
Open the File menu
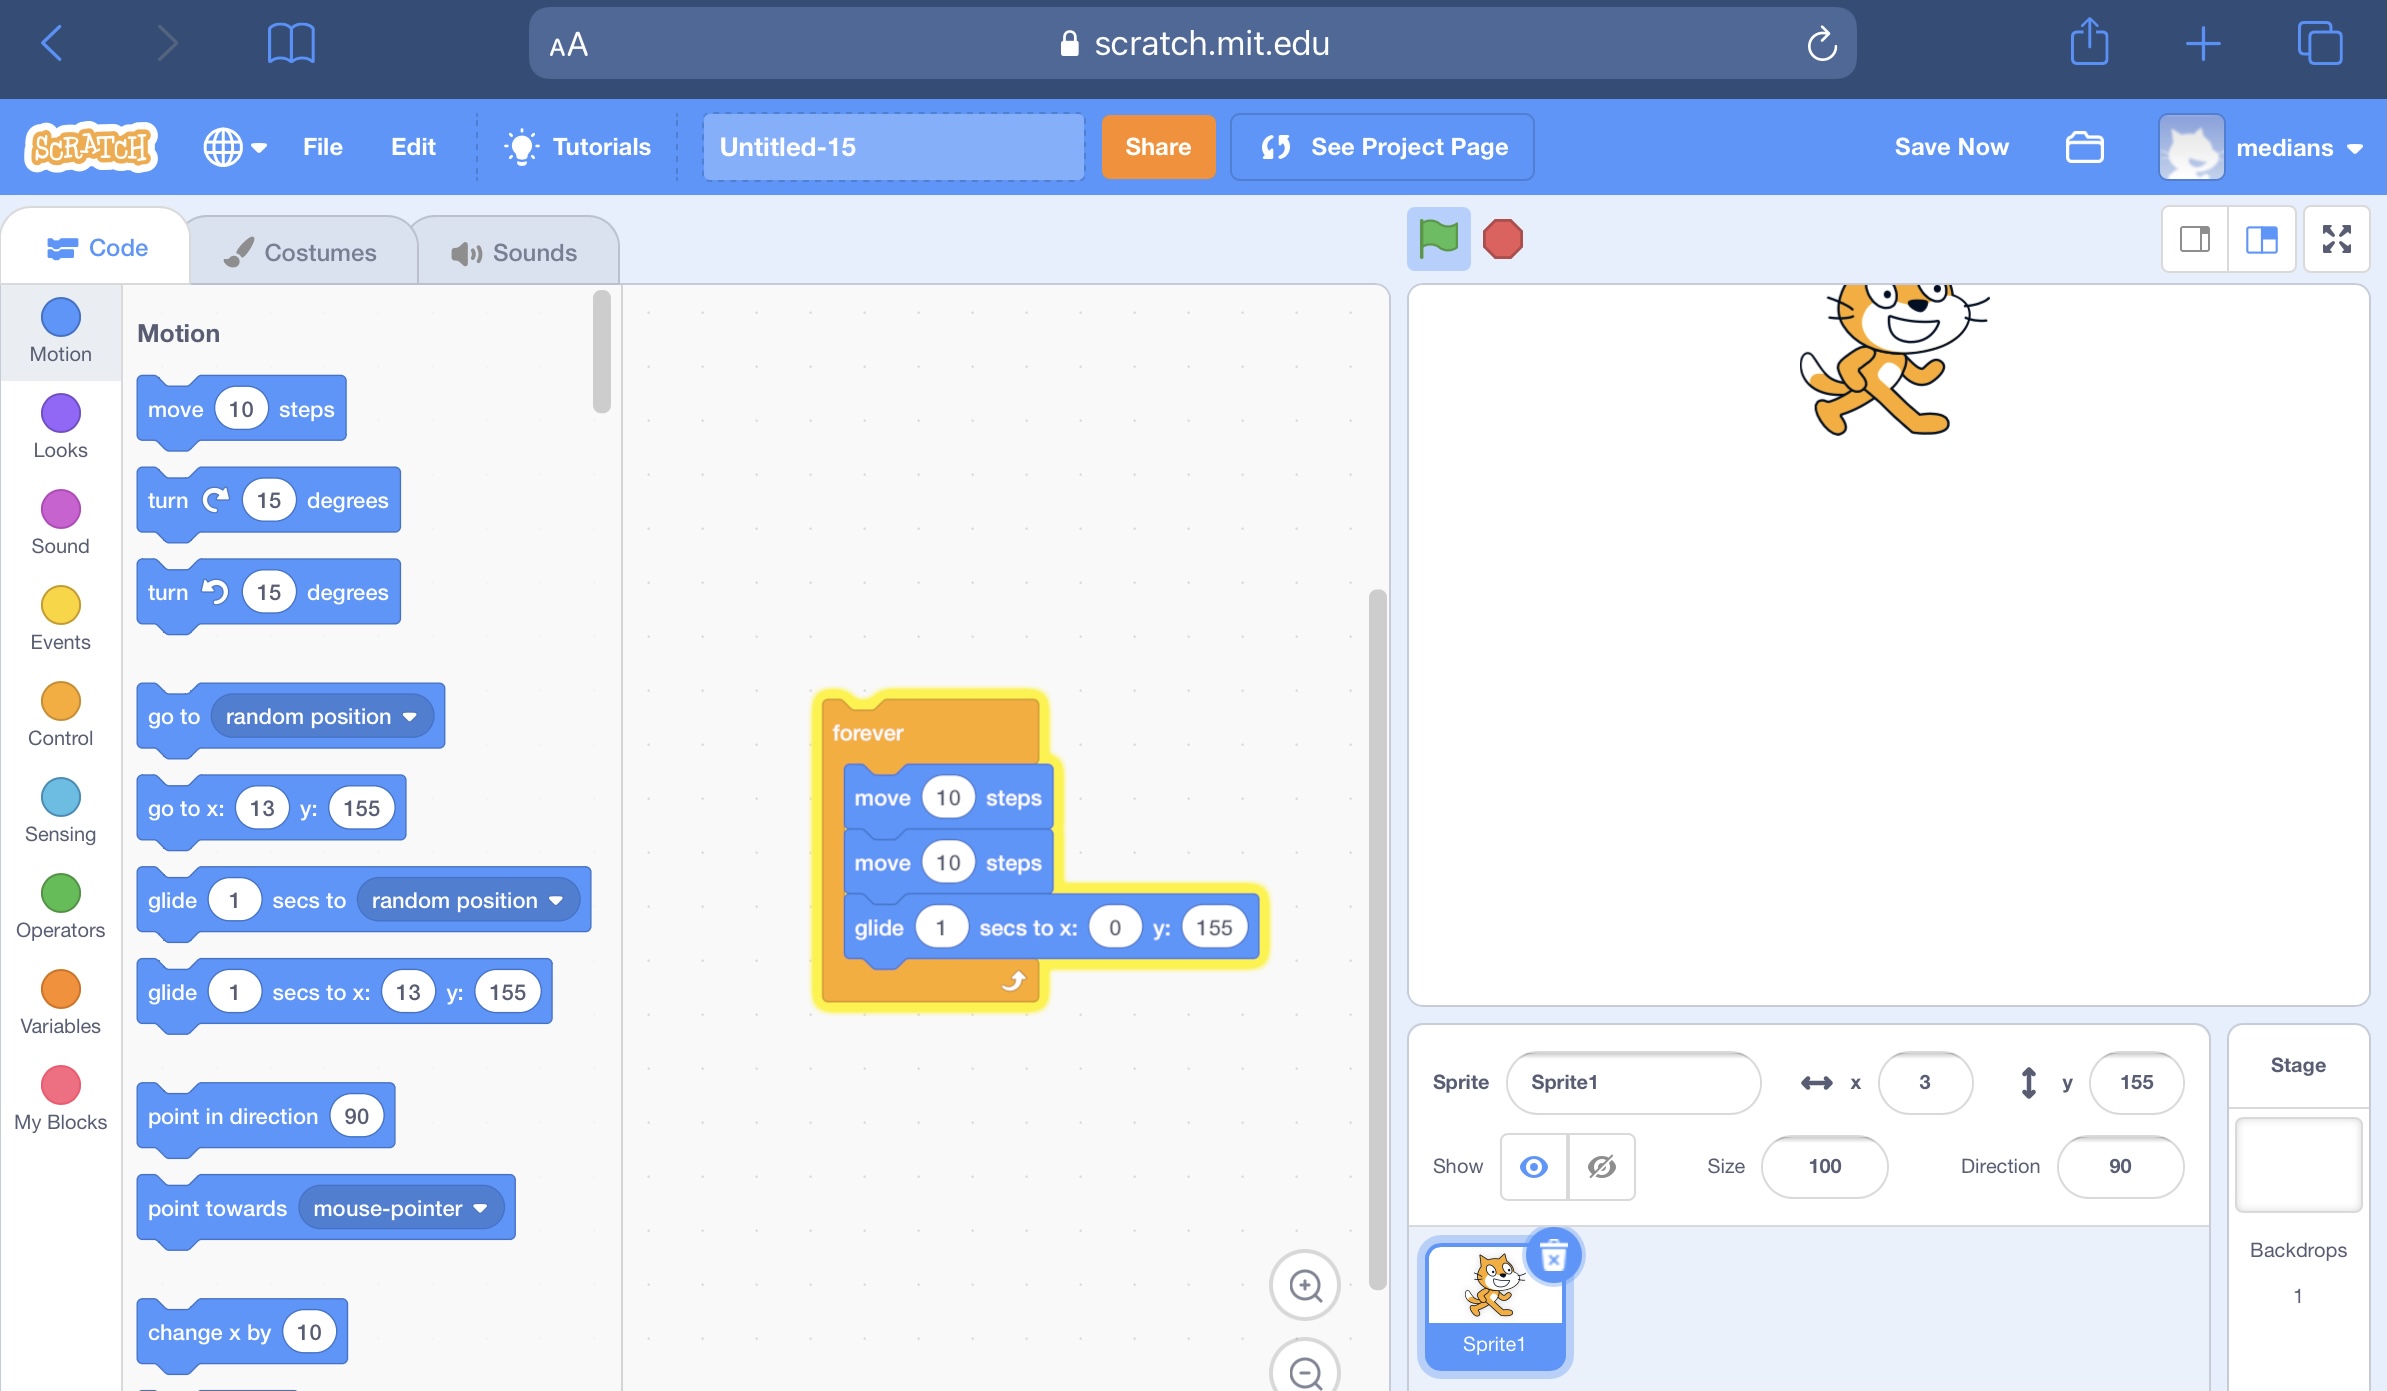click(x=322, y=147)
